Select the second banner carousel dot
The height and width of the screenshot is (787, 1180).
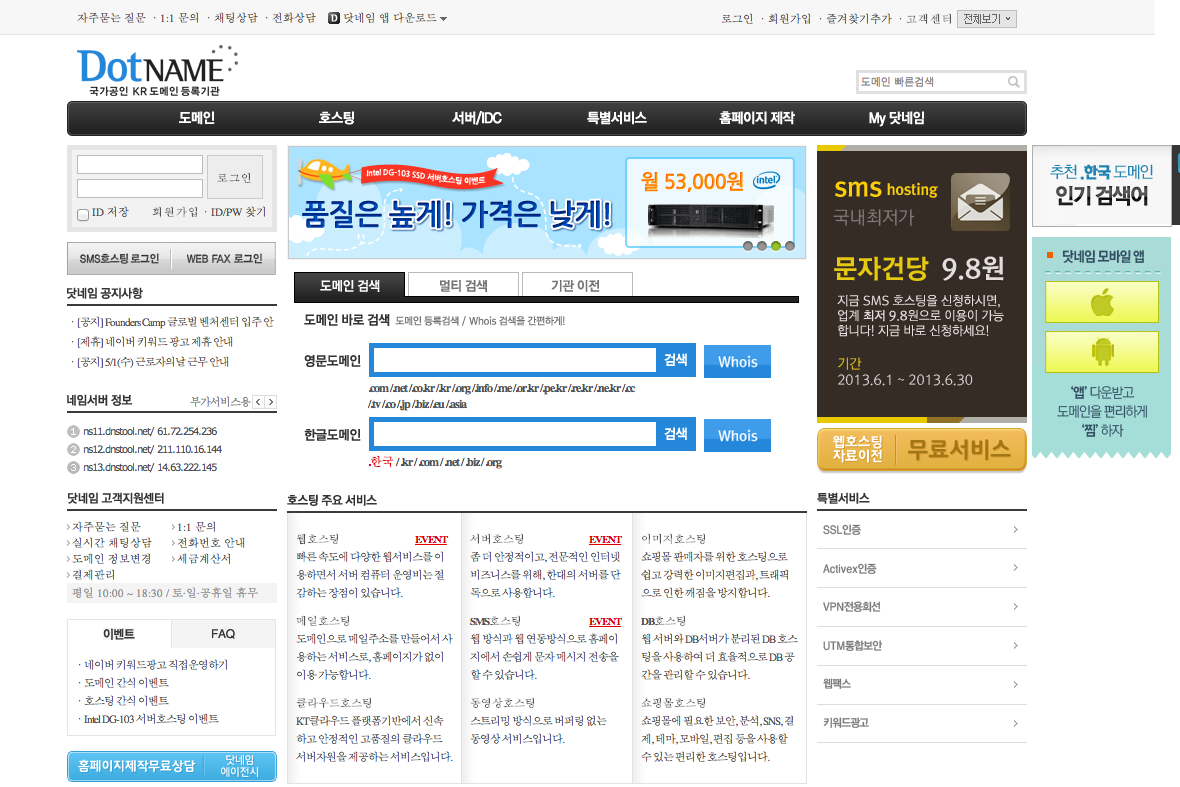tap(762, 246)
